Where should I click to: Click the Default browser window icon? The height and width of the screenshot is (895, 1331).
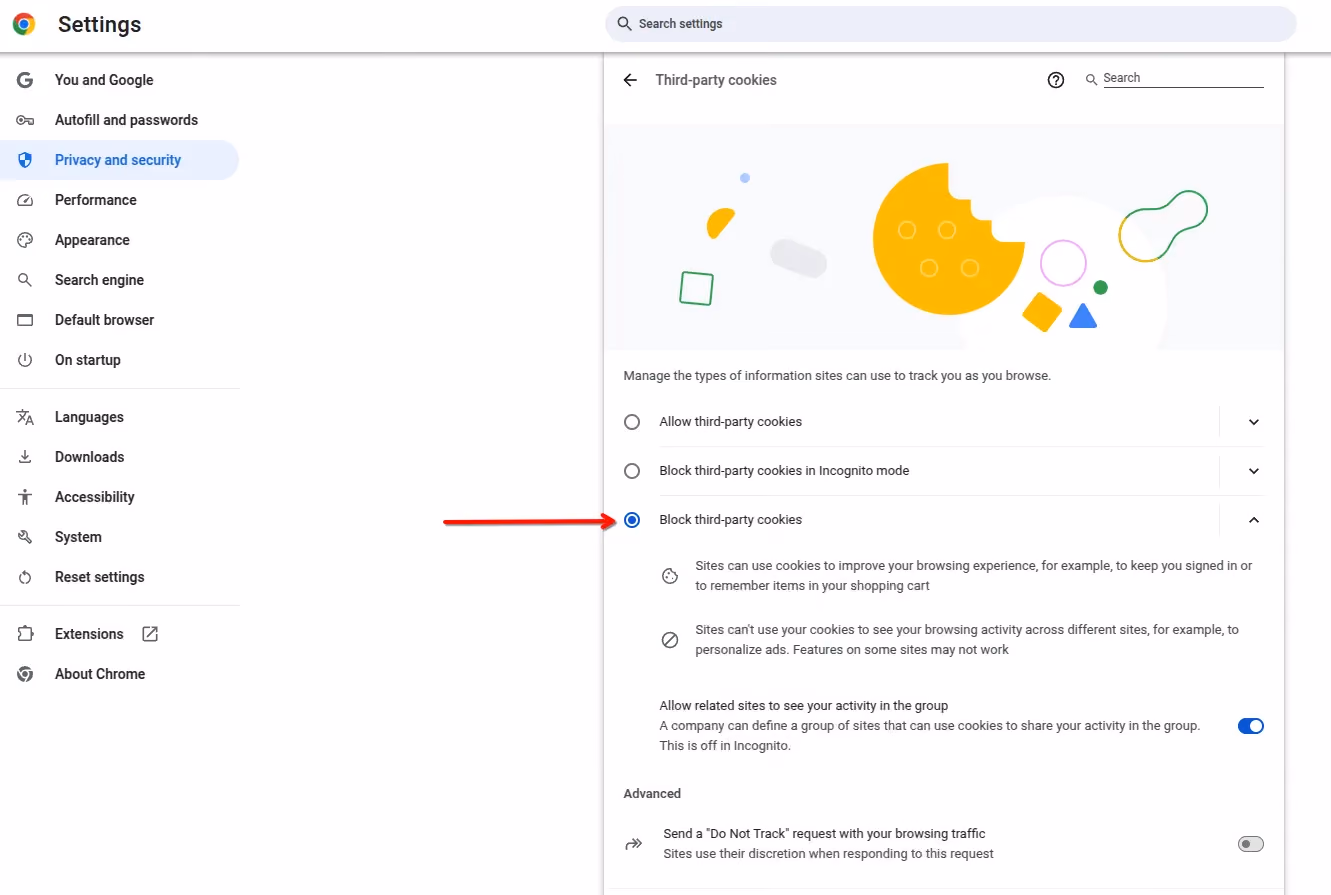tap(25, 320)
